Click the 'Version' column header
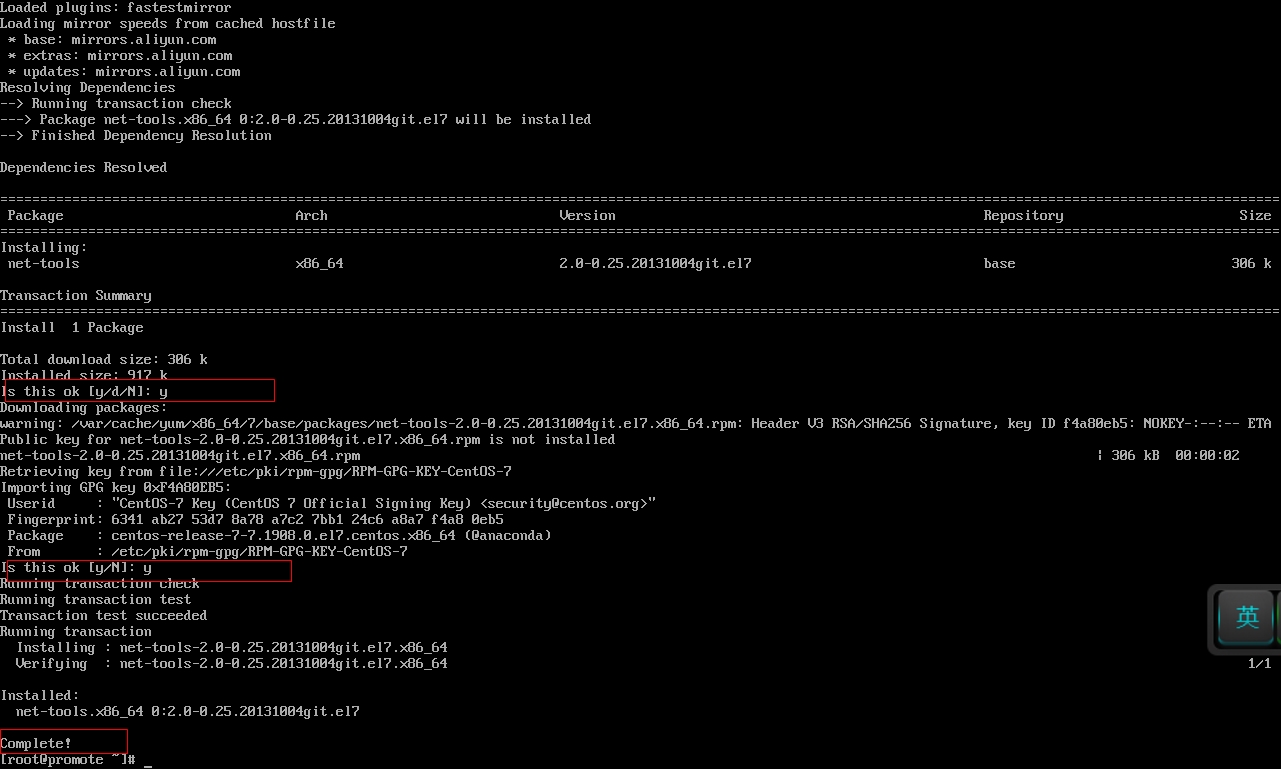 tap(588, 215)
